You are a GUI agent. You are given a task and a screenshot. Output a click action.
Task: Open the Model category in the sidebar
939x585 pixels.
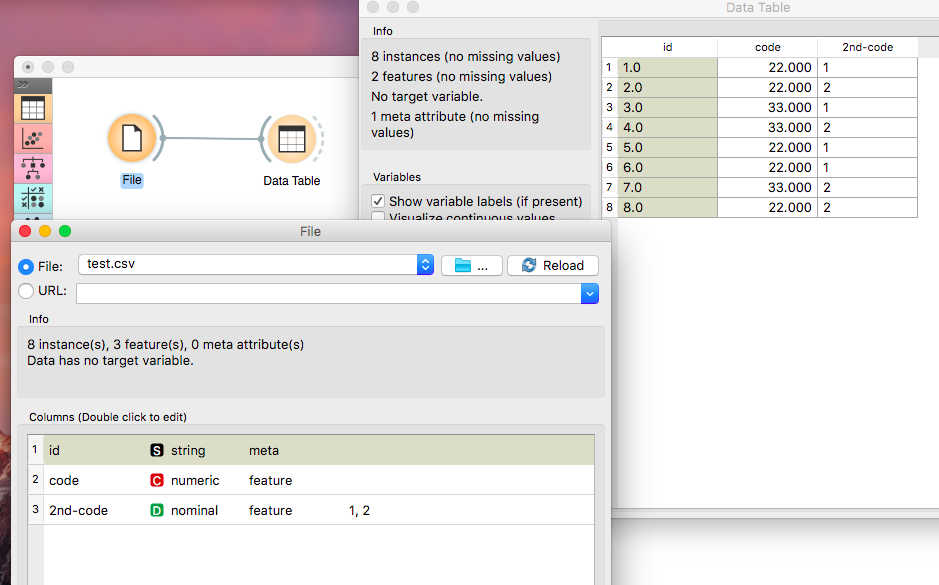click(x=32, y=168)
